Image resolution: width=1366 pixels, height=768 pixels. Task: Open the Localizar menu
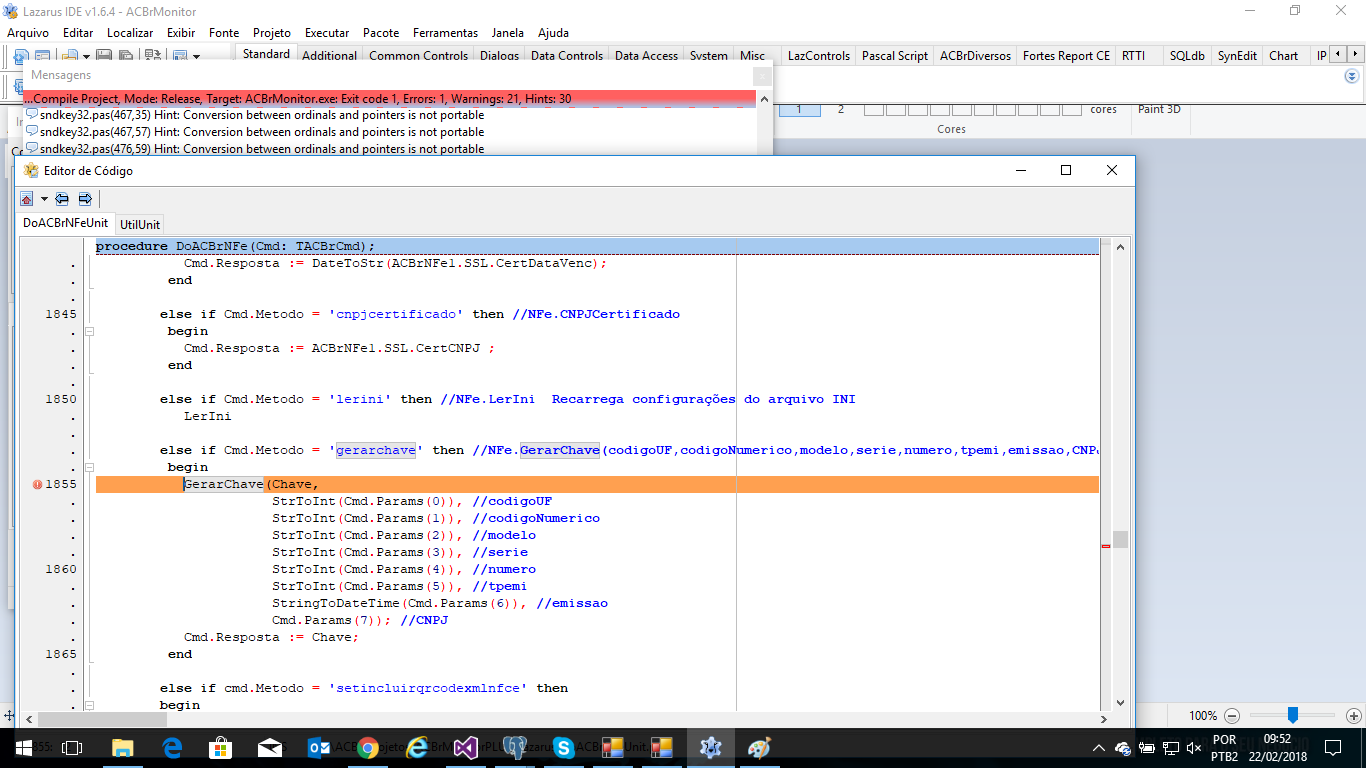tap(130, 32)
